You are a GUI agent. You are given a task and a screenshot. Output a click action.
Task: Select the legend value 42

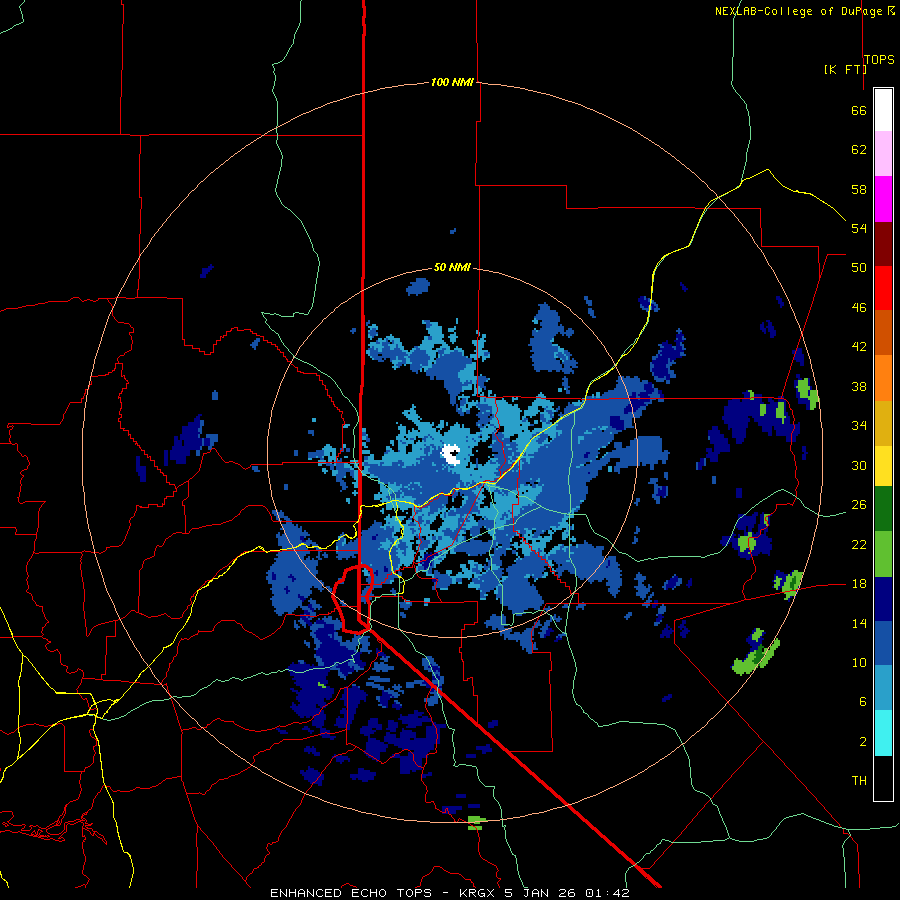click(x=859, y=347)
